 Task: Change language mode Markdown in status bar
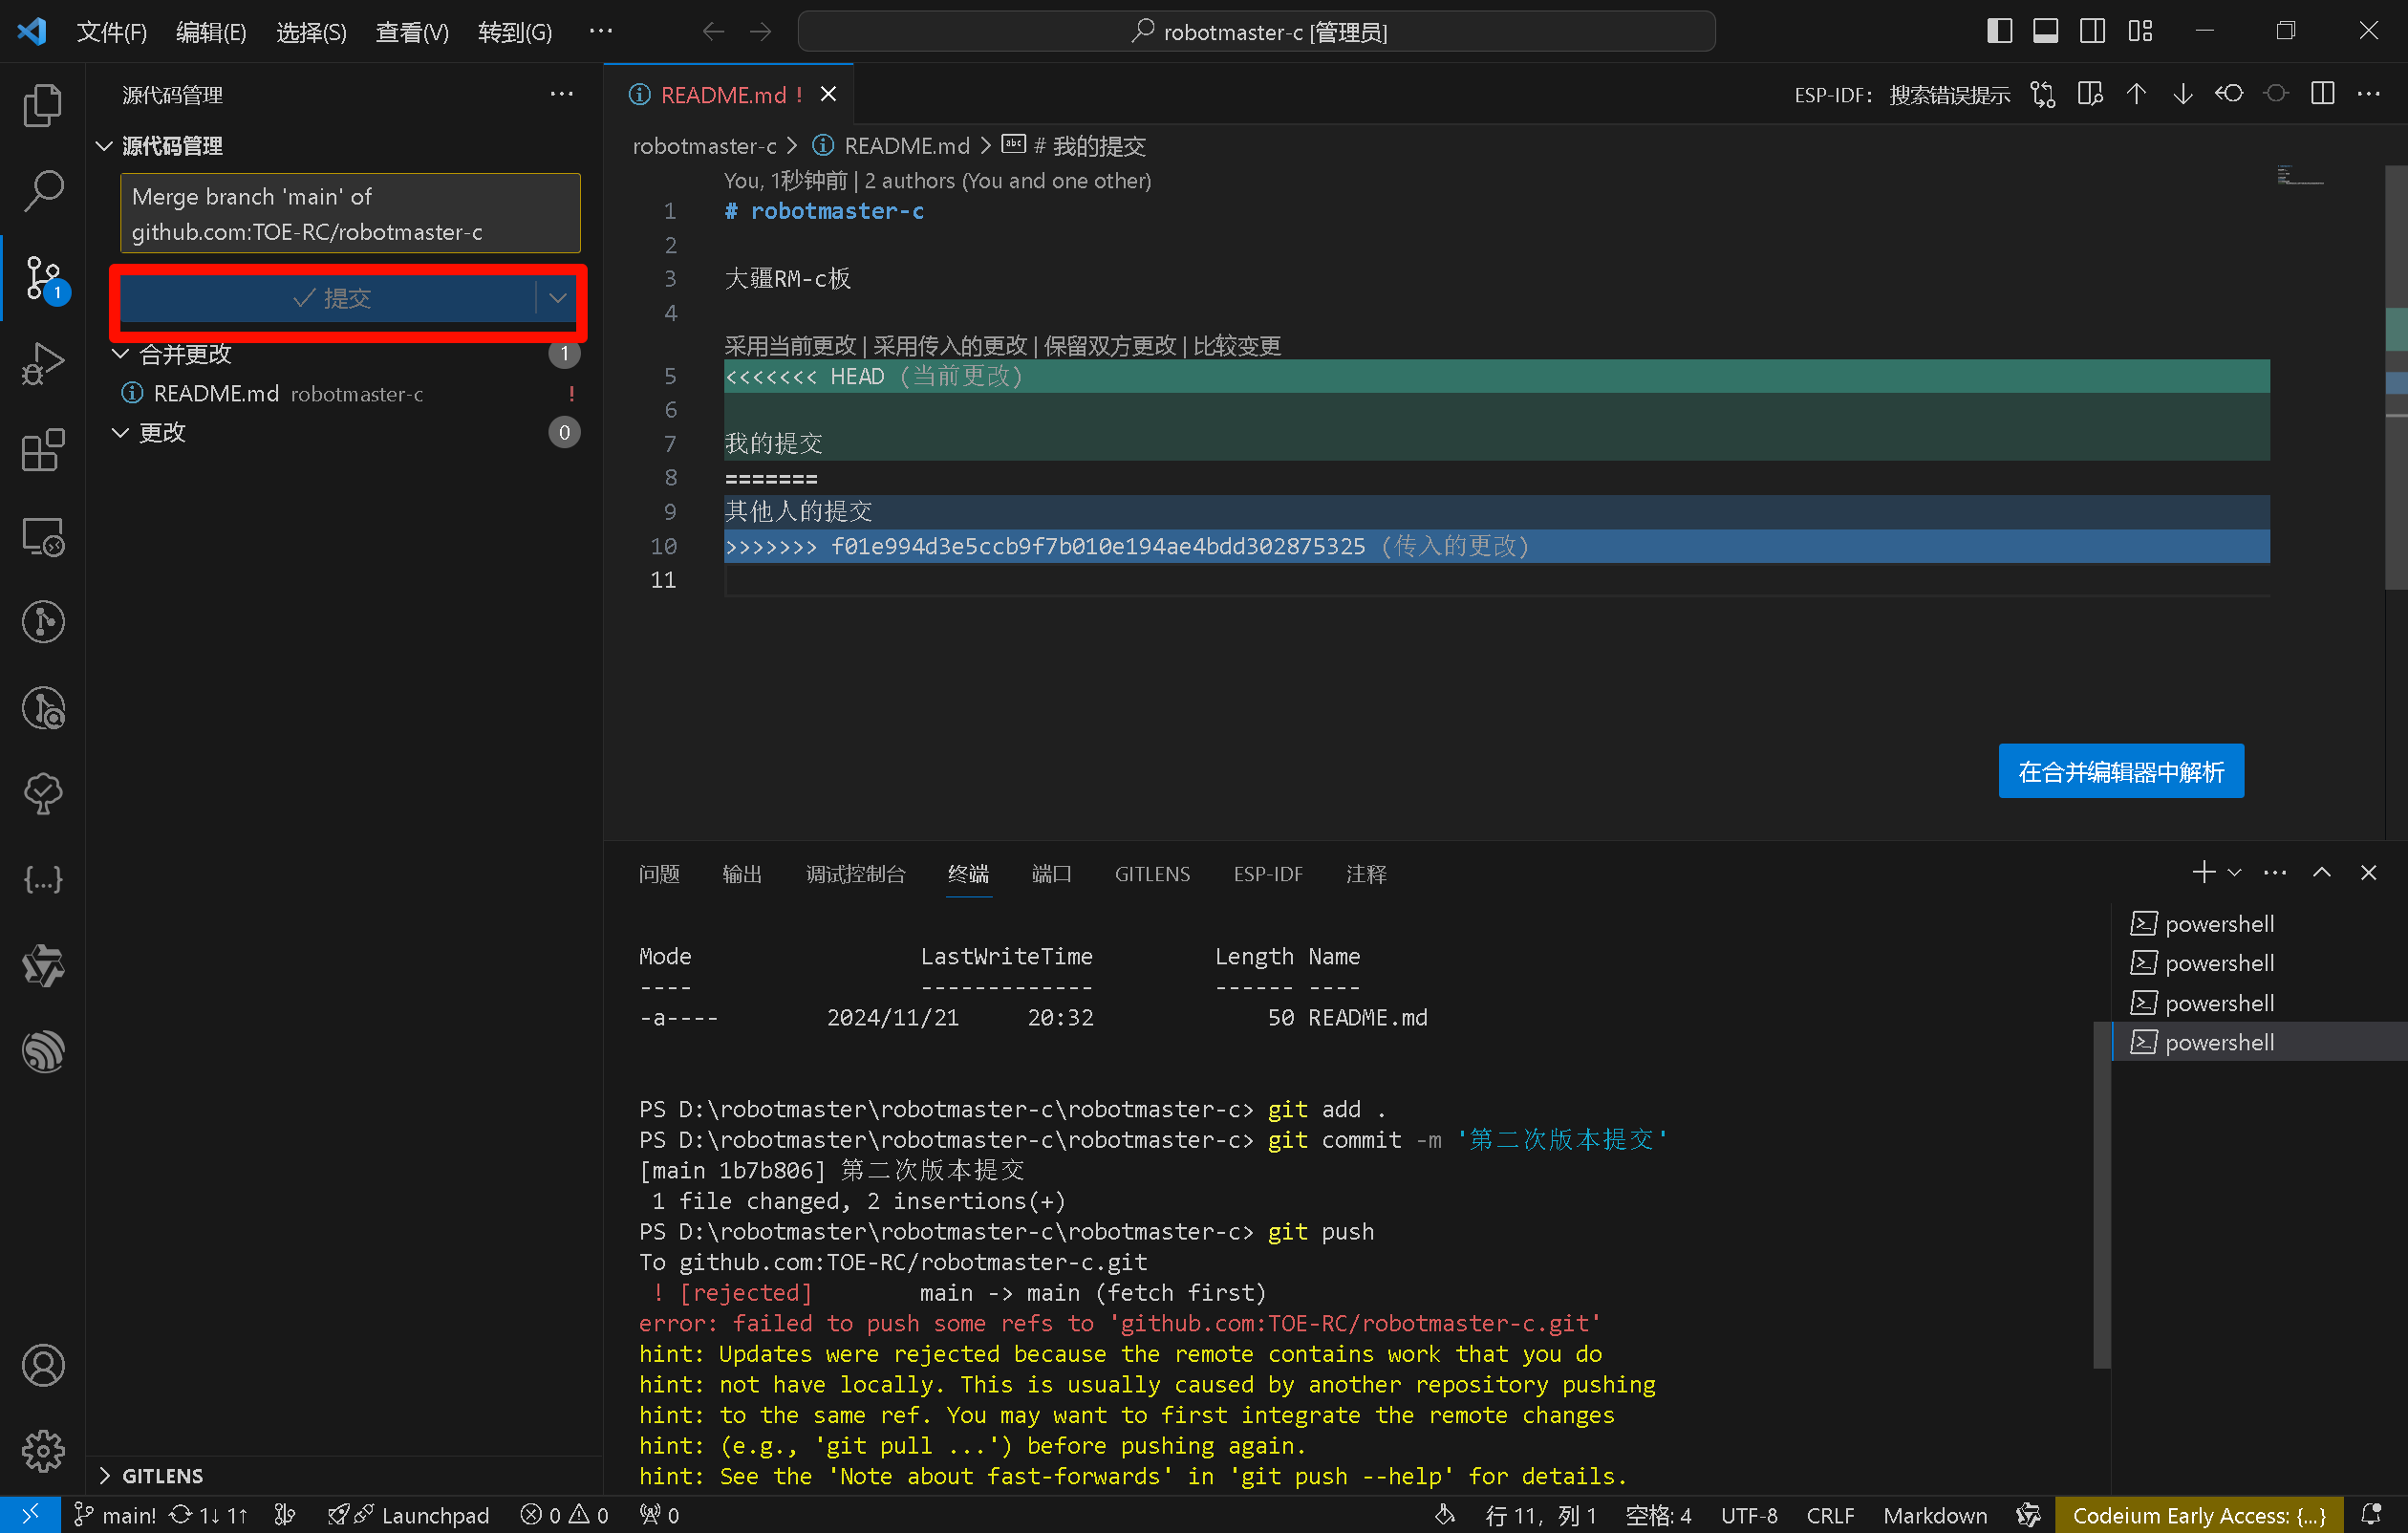[x=1935, y=1515]
